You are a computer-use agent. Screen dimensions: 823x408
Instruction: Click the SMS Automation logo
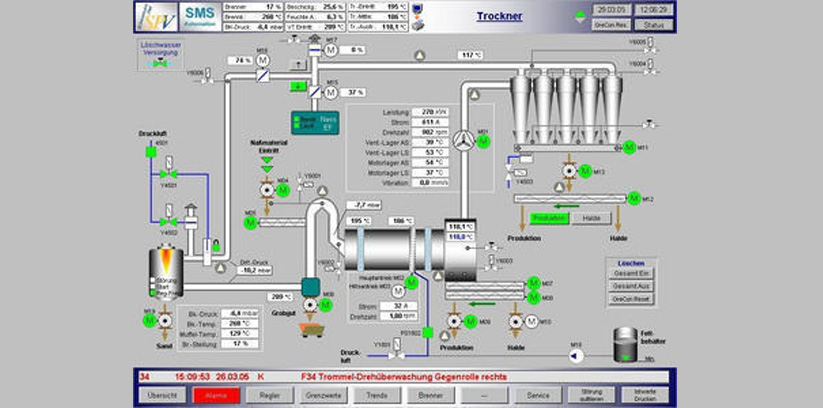pos(200,16)
